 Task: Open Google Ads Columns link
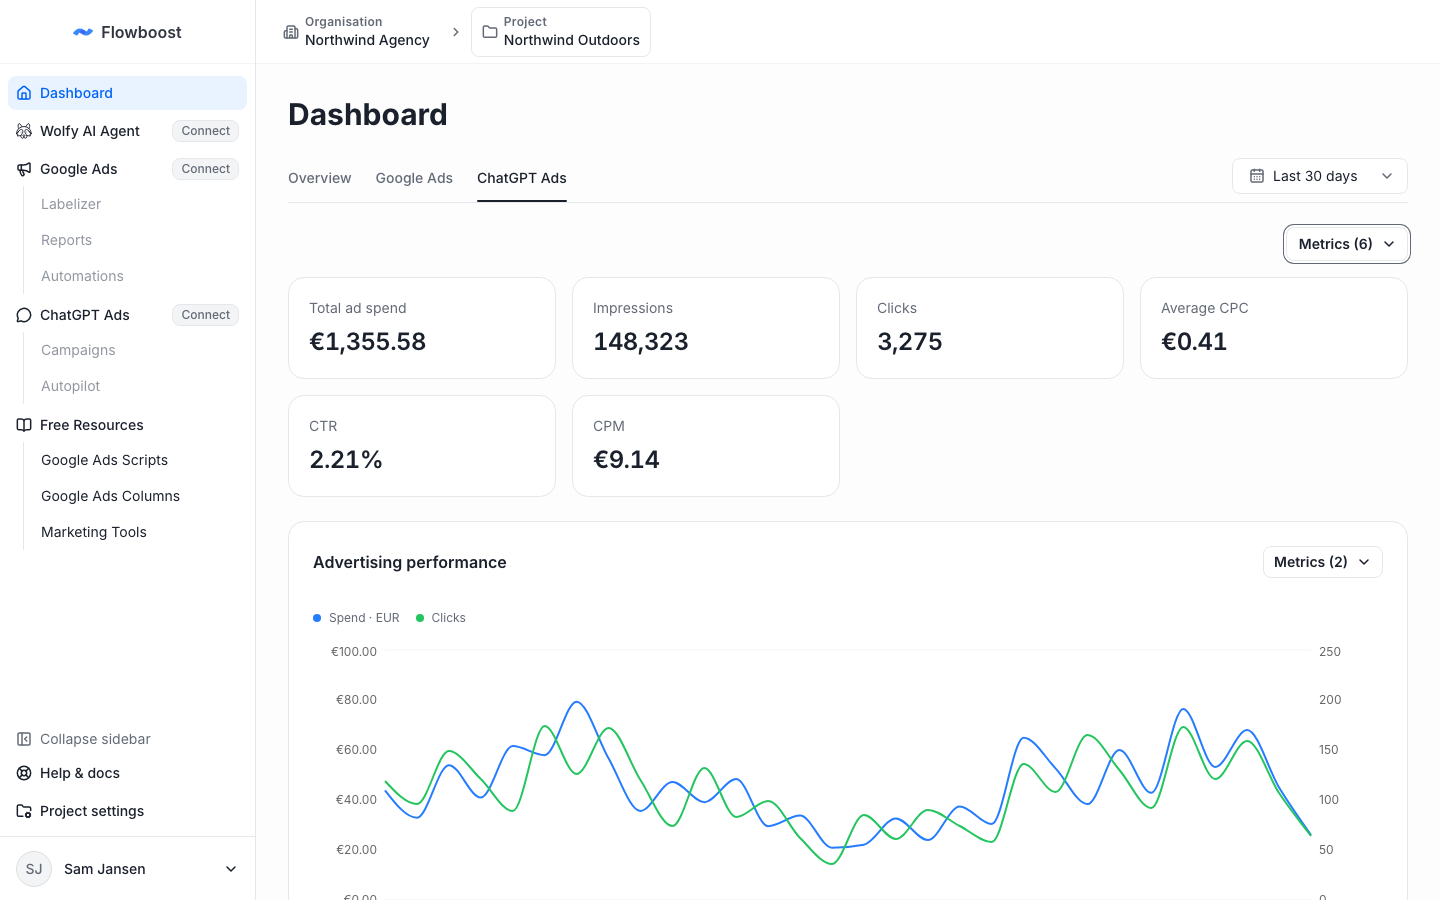tap(110, 496)
